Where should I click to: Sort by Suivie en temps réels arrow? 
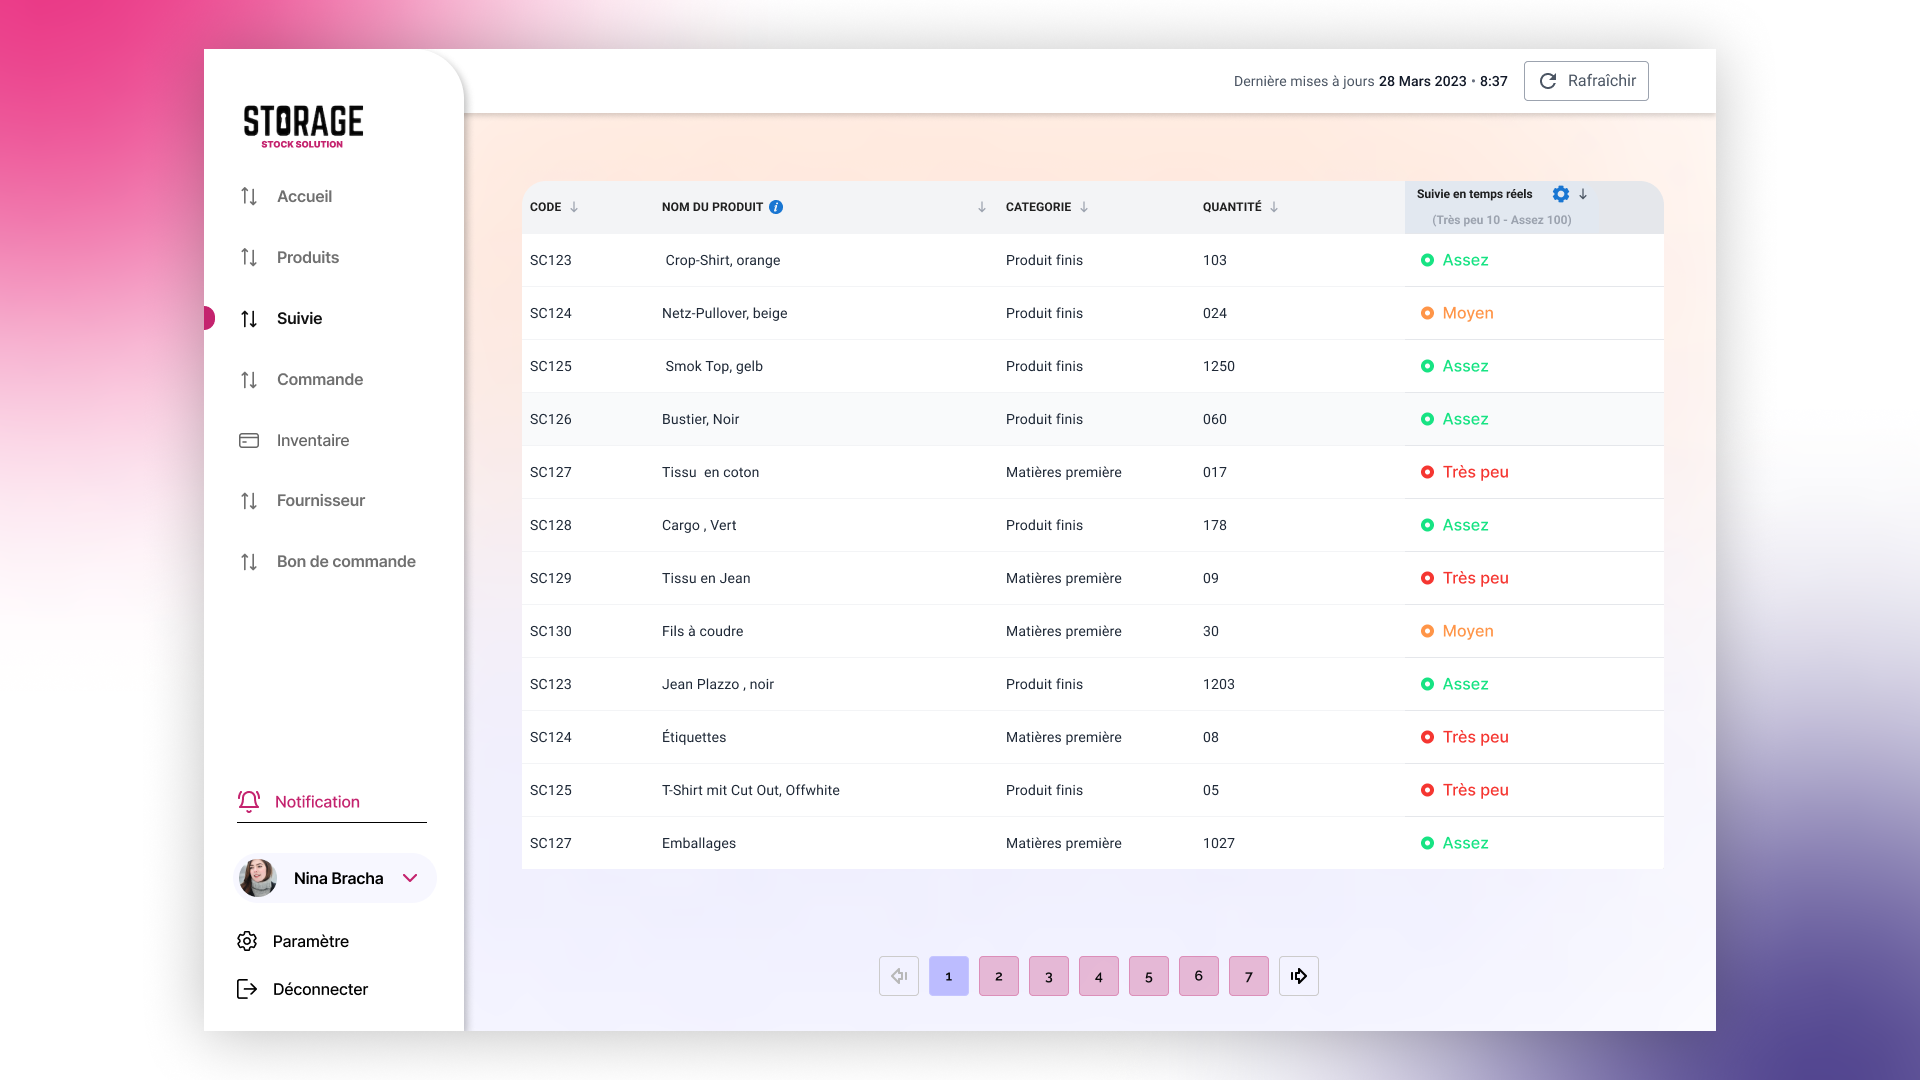coord(1583,194)
